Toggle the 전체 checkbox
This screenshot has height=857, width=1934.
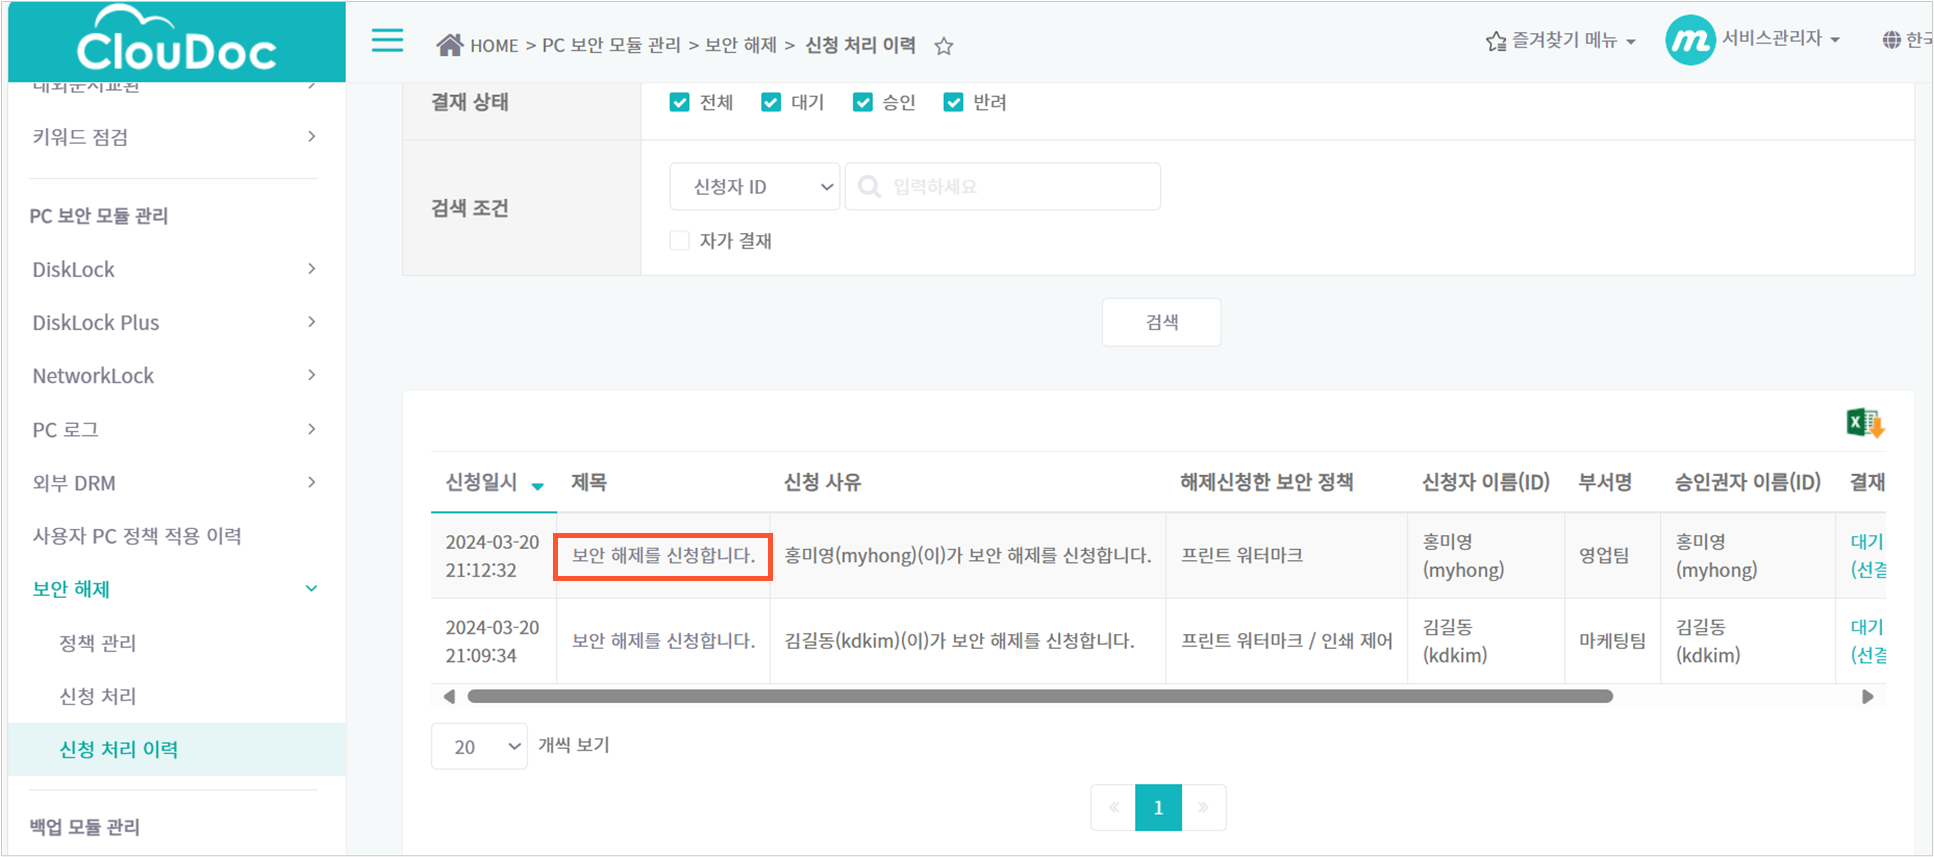point(679,102)
